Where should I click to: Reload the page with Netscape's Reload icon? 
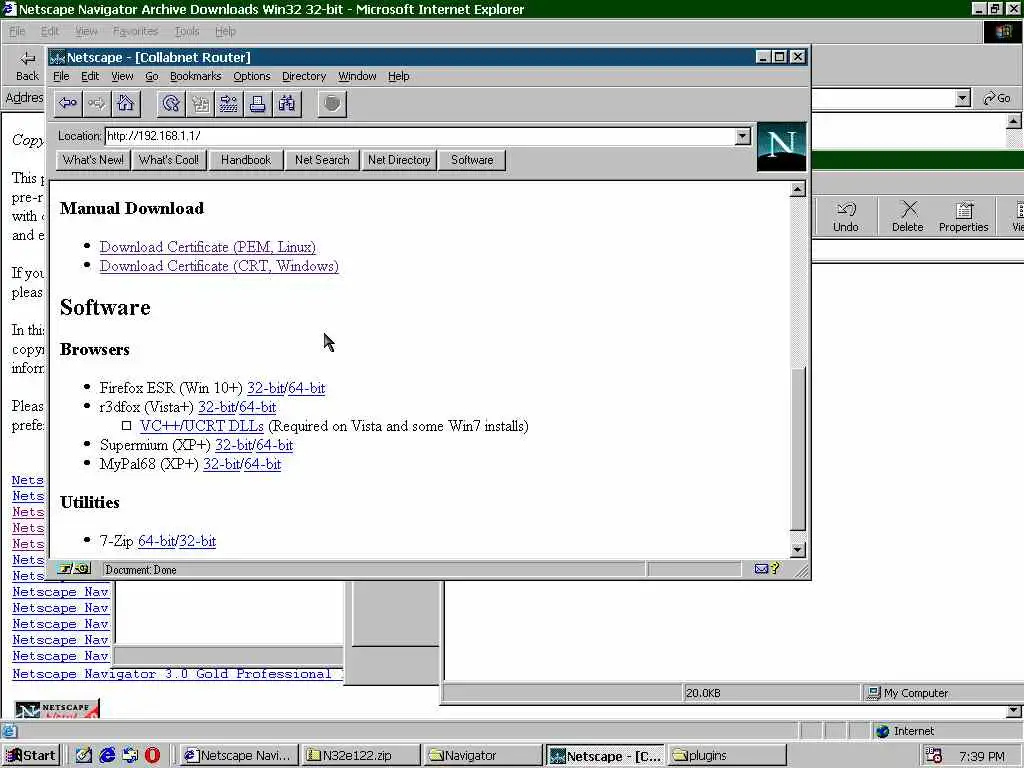click(x=171, y=103)
